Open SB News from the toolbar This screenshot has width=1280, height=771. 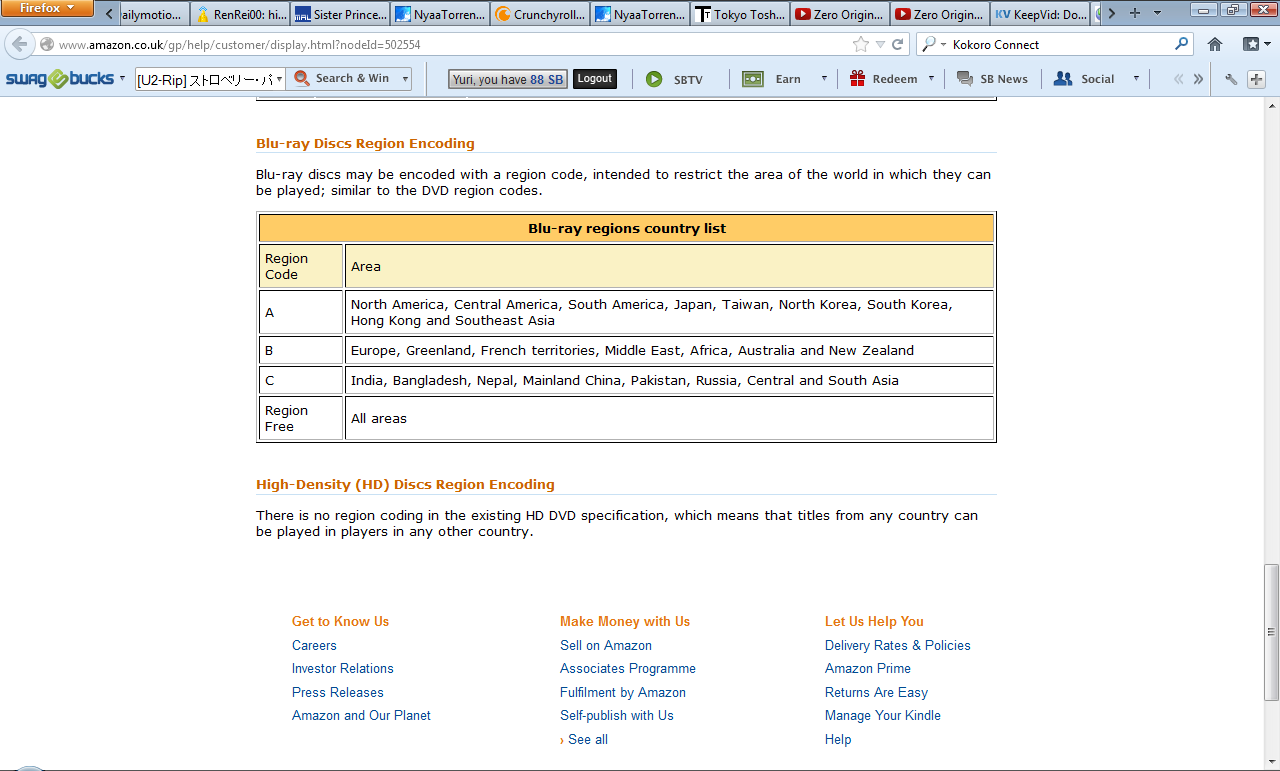(992, 79)
